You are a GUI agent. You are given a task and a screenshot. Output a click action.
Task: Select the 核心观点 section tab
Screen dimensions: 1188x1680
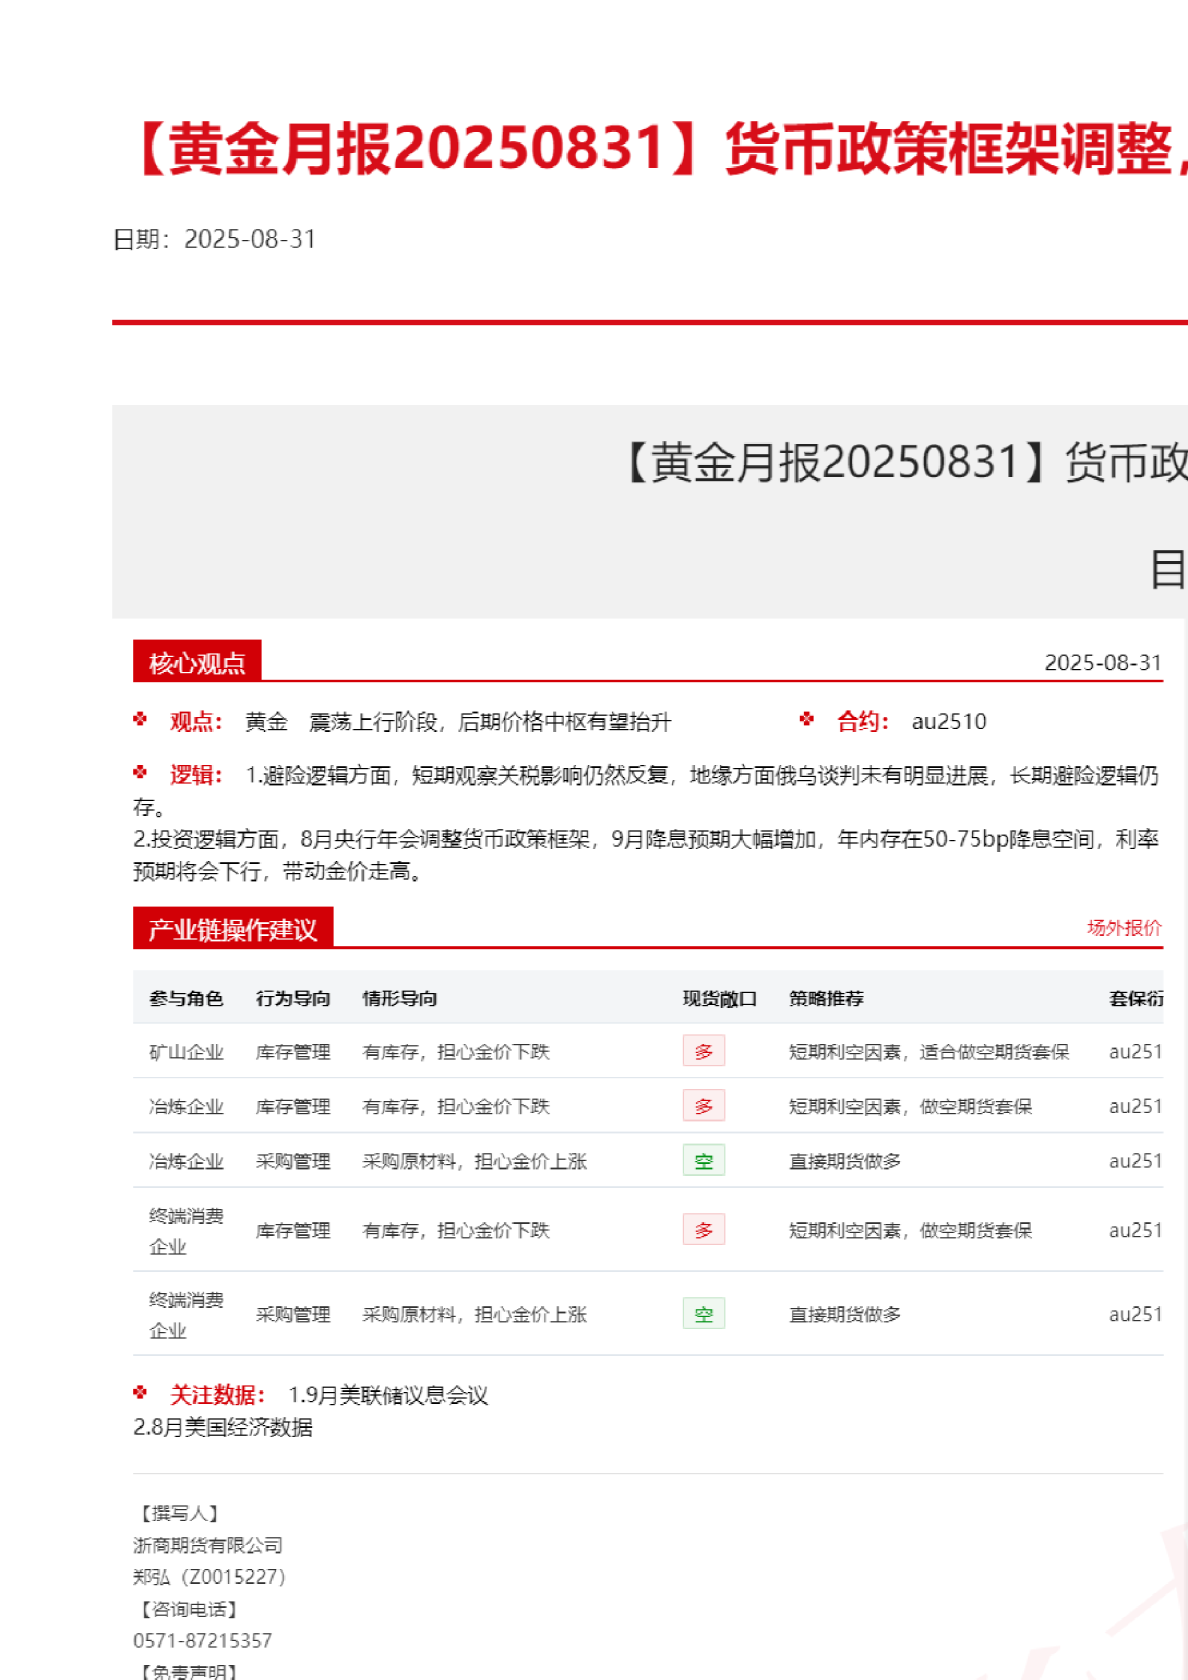point(197,663)
